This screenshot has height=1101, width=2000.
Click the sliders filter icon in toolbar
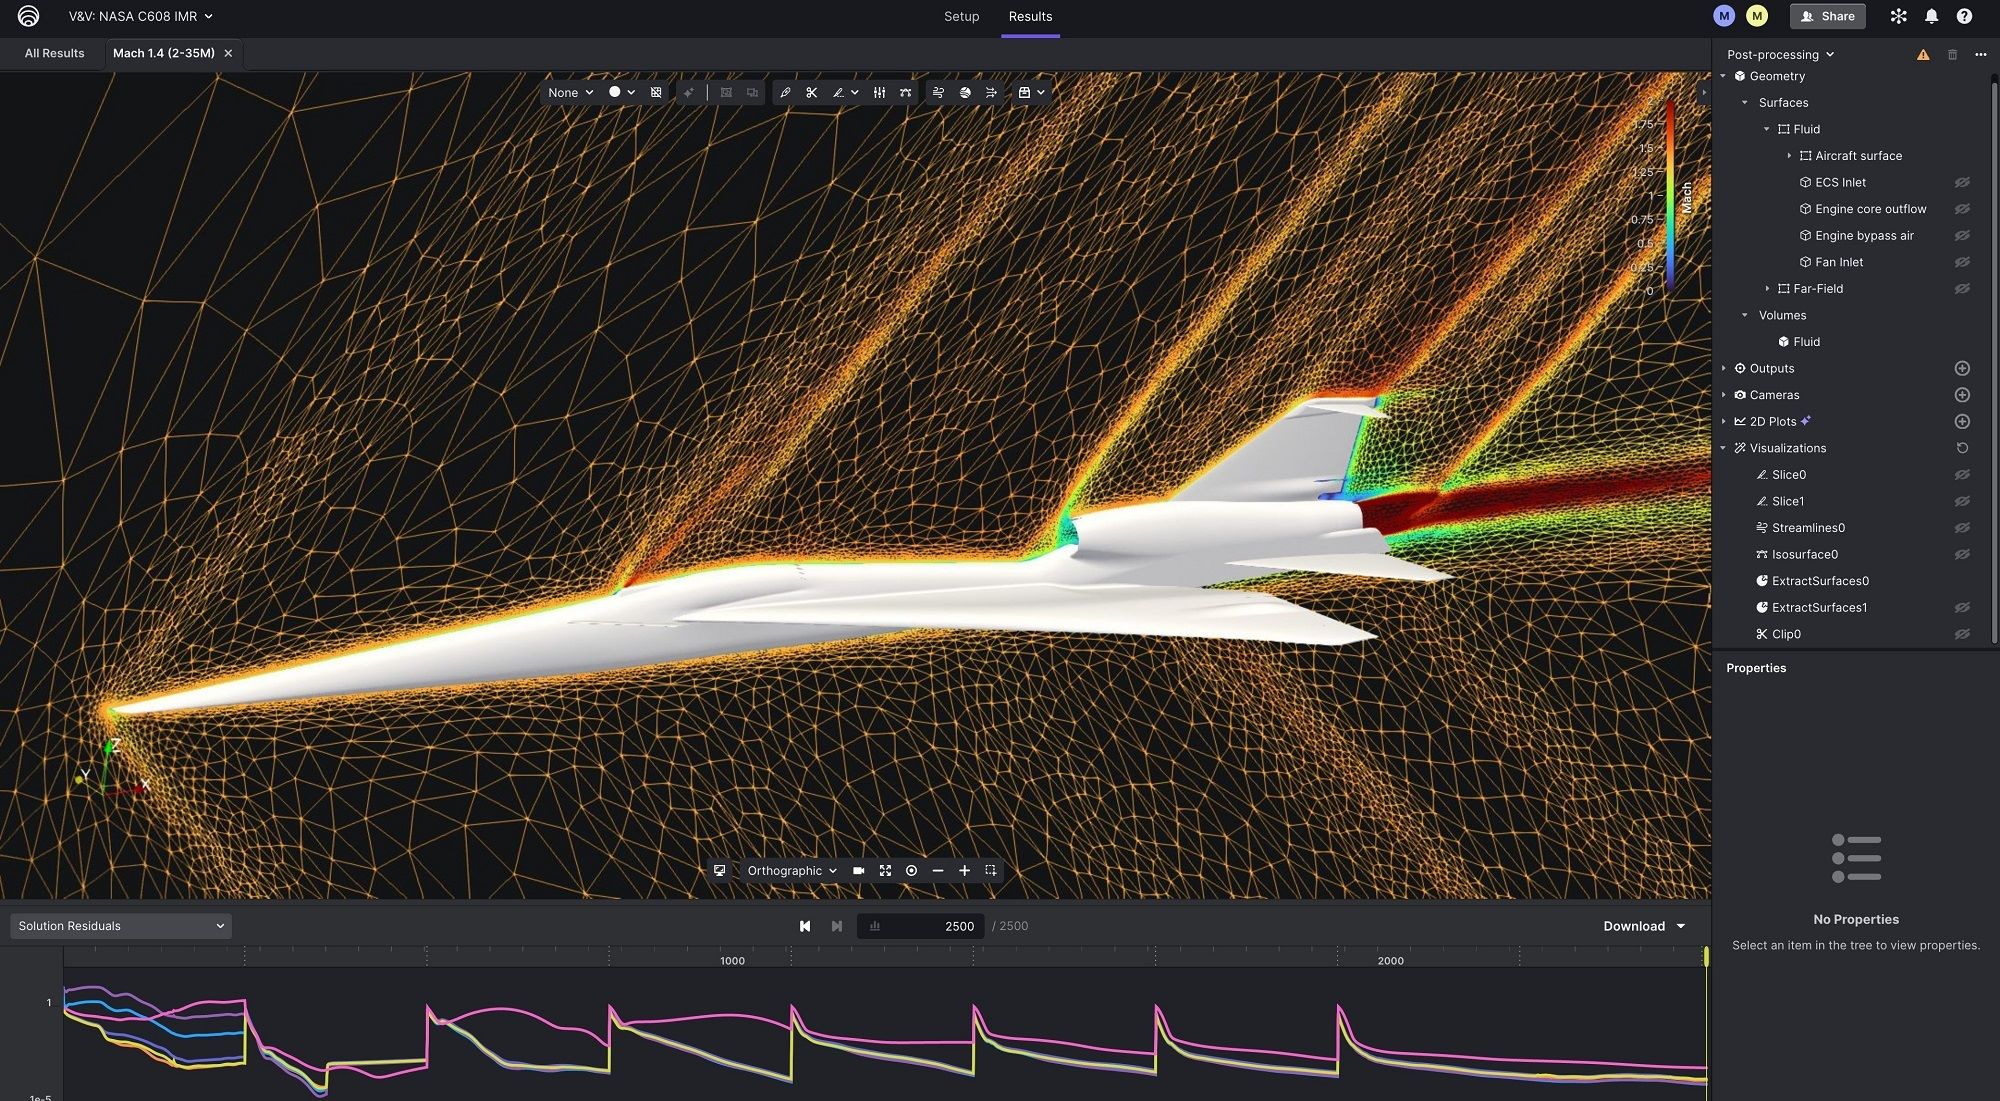(x=879, y=92)
